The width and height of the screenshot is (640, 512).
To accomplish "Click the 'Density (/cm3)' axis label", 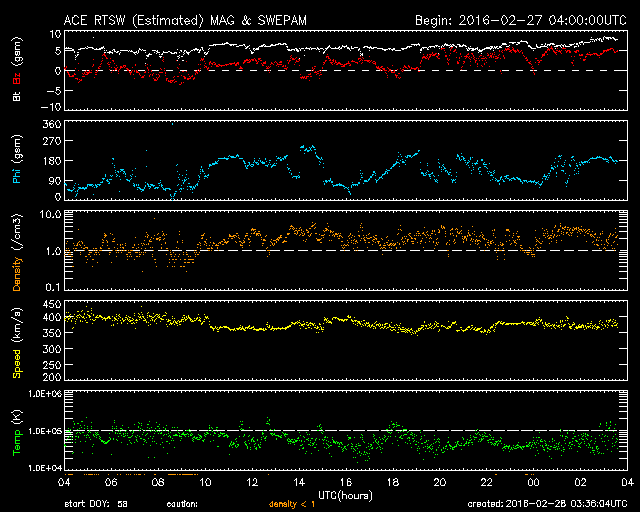I will [17, 252].
